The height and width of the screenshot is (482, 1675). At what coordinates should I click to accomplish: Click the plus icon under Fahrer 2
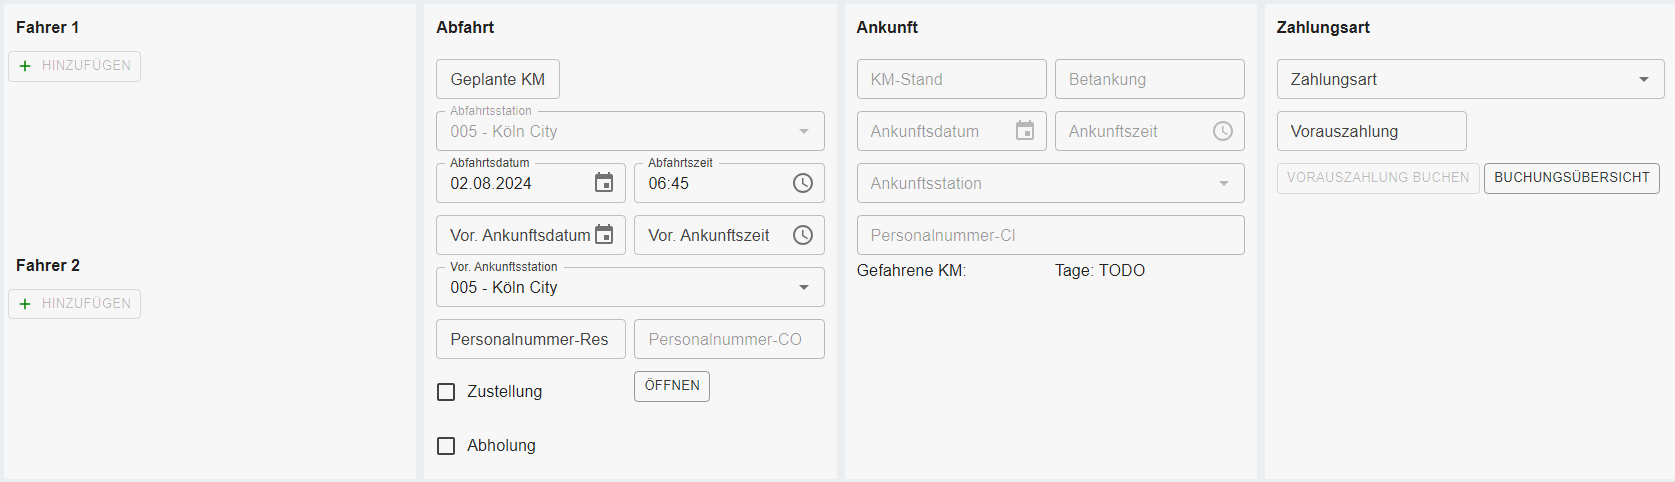point(25,304)
